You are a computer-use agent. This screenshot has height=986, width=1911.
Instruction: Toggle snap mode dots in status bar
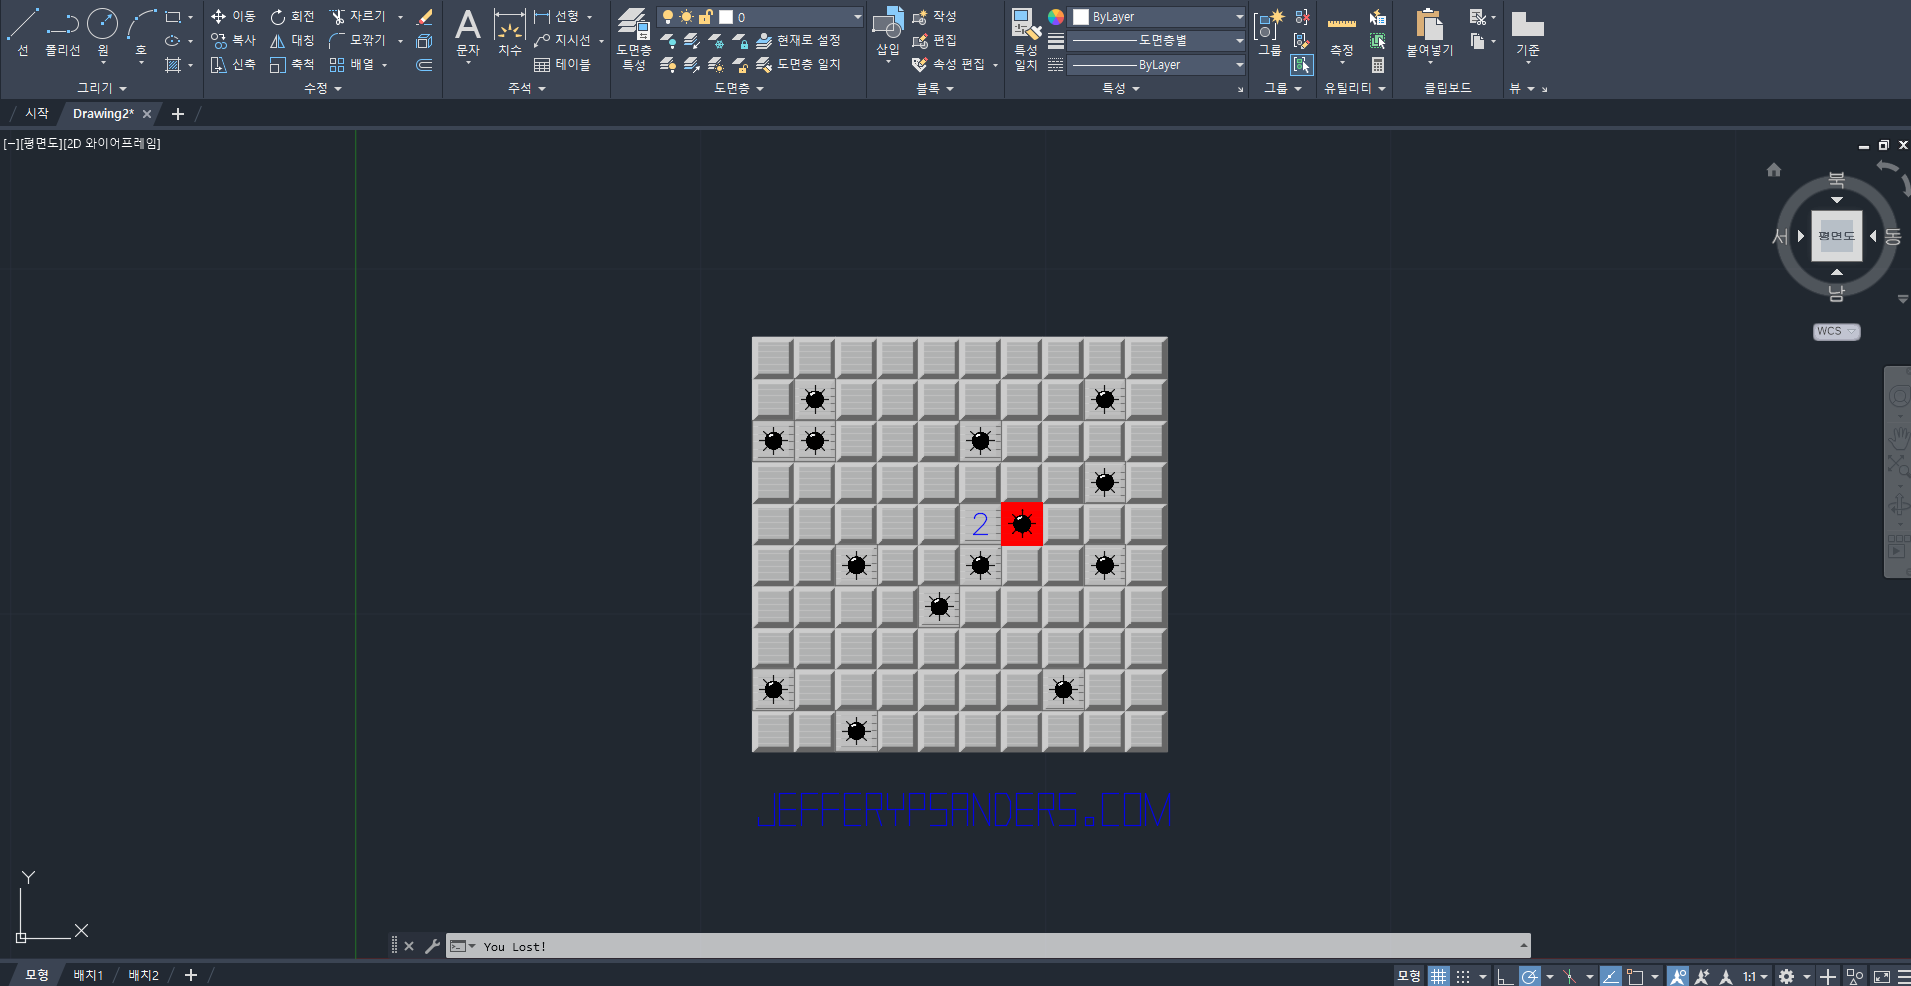(1463, 976)
